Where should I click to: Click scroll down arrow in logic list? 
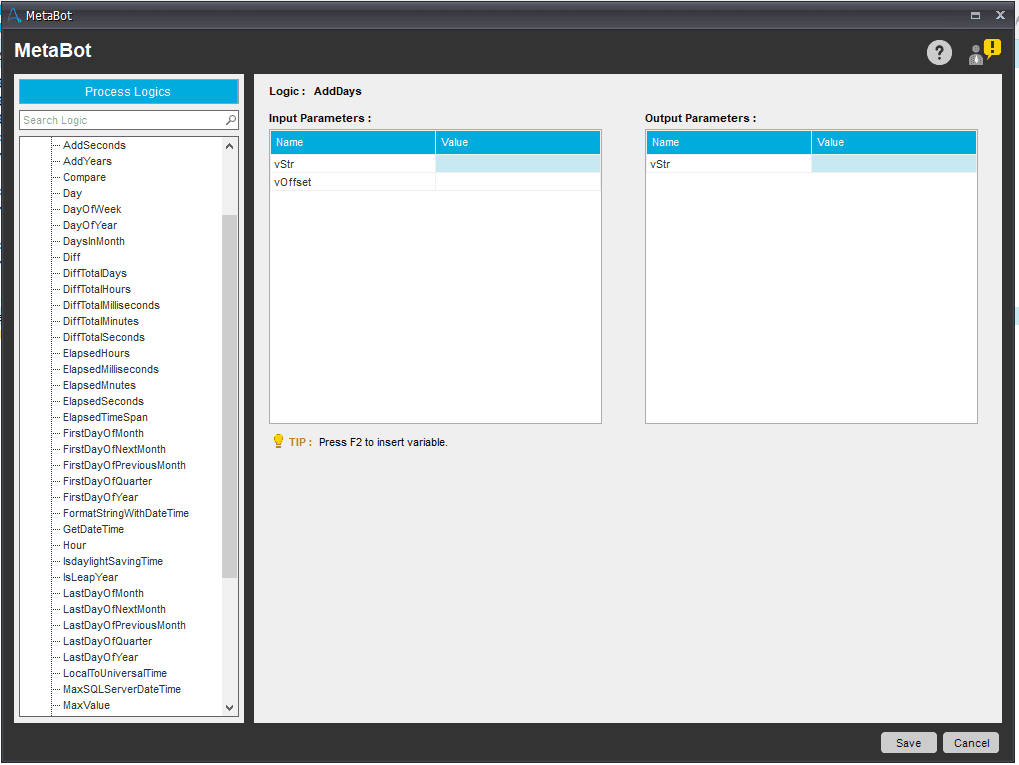[x=229, y=708]
